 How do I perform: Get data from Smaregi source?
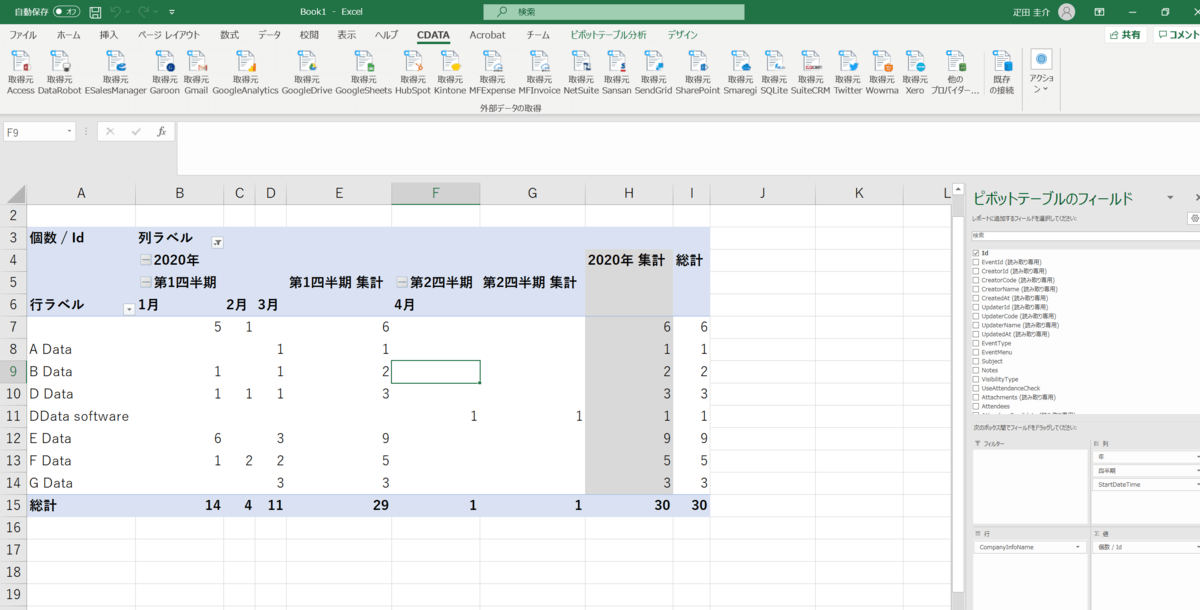pyautogui.click(x=741, y=73)
